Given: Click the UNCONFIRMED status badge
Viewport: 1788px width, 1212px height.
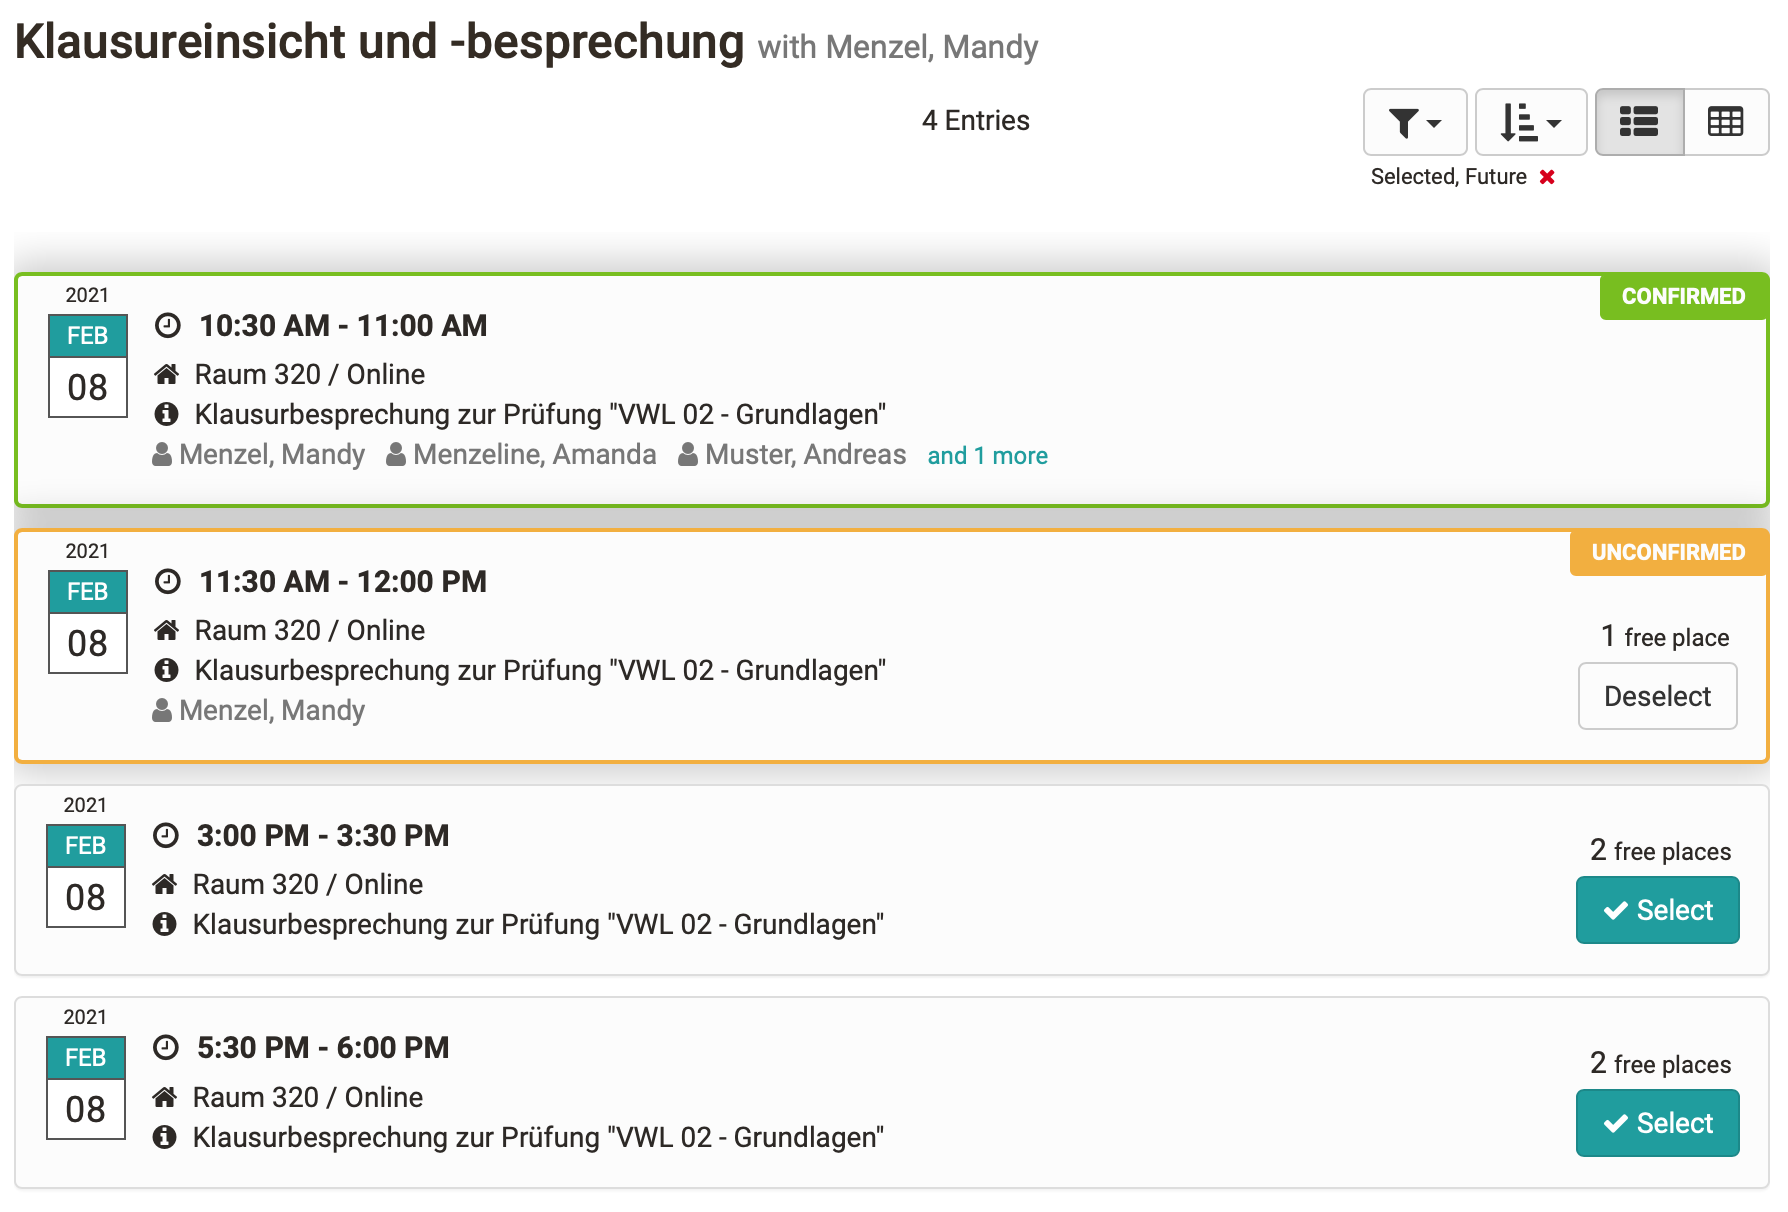Looking at the screenshot, I should pos(1668,553).
